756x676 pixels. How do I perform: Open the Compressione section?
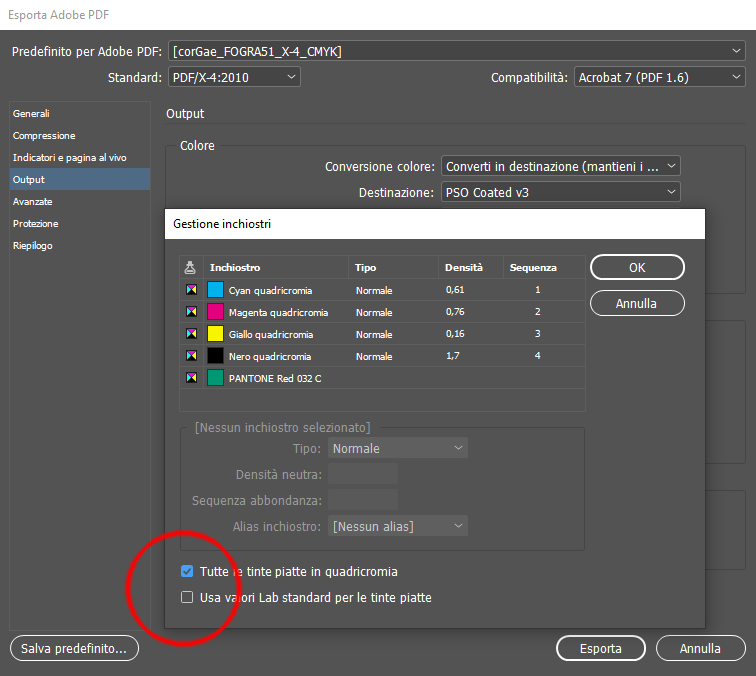point(80,135)
